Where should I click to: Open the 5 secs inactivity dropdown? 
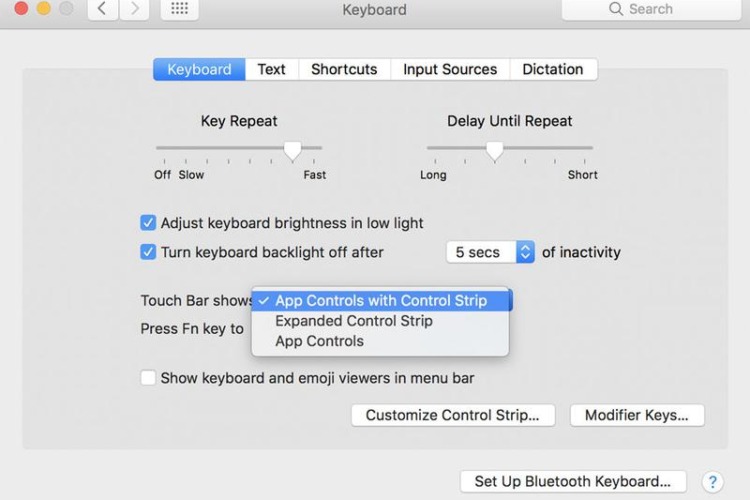pos(490,252)
